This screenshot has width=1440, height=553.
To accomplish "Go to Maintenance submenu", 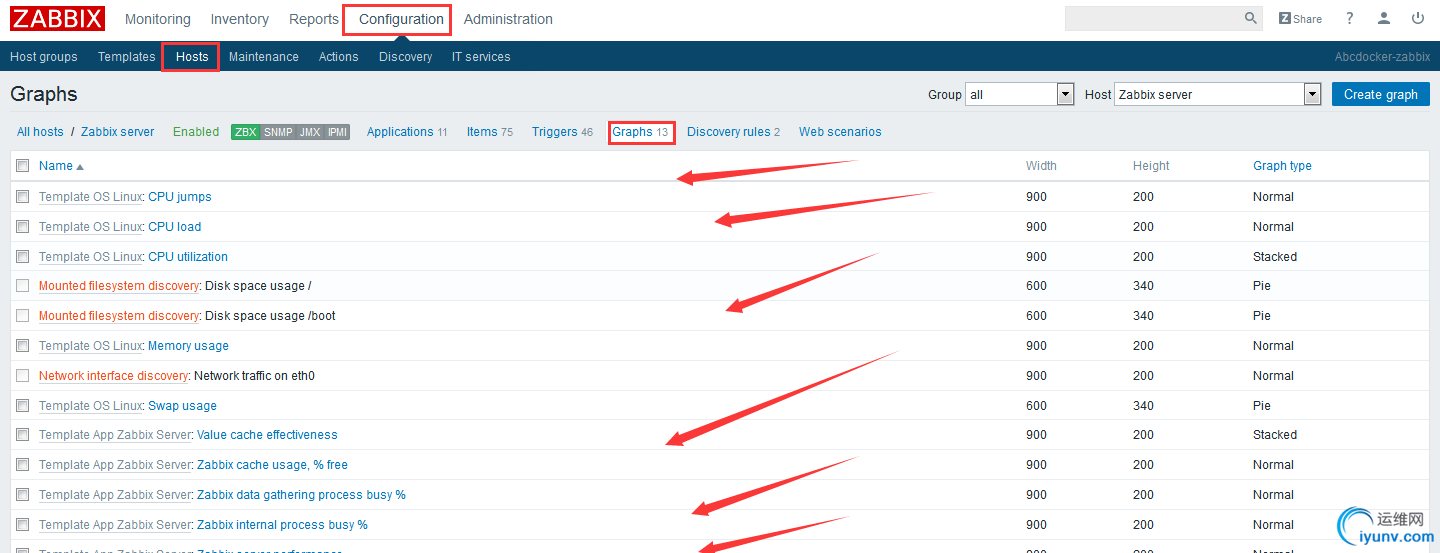I will tap(264, 57).
